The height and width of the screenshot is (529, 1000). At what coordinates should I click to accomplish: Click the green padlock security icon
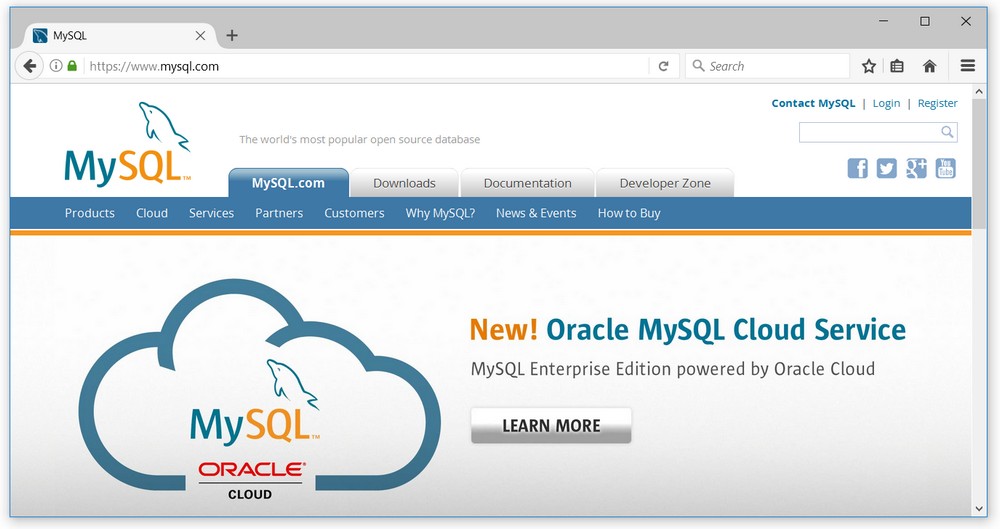point(72,66)
